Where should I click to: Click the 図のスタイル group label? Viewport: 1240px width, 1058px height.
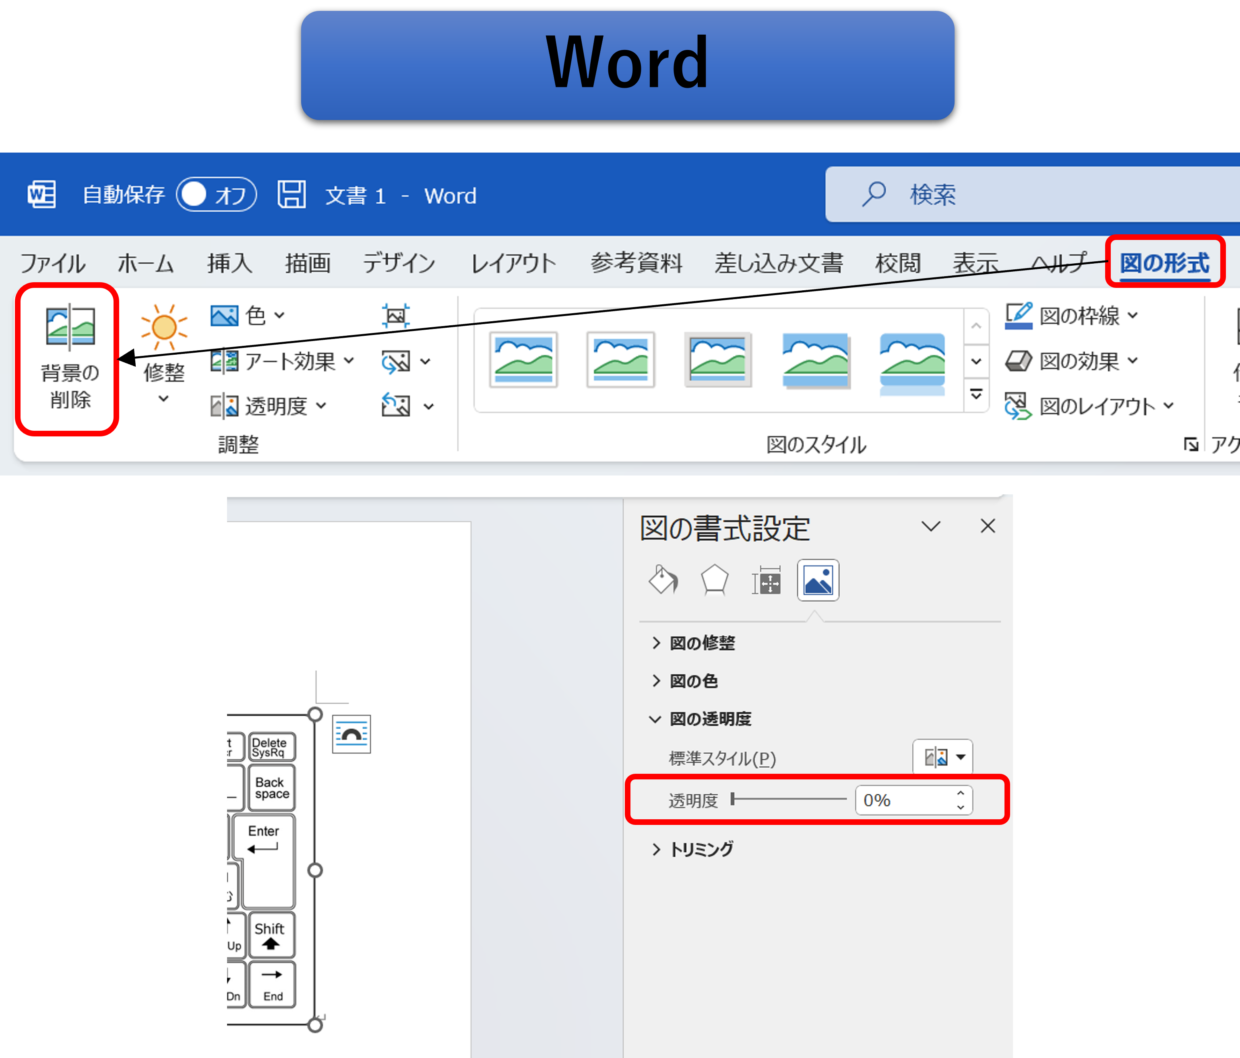(x=816, y=444)
